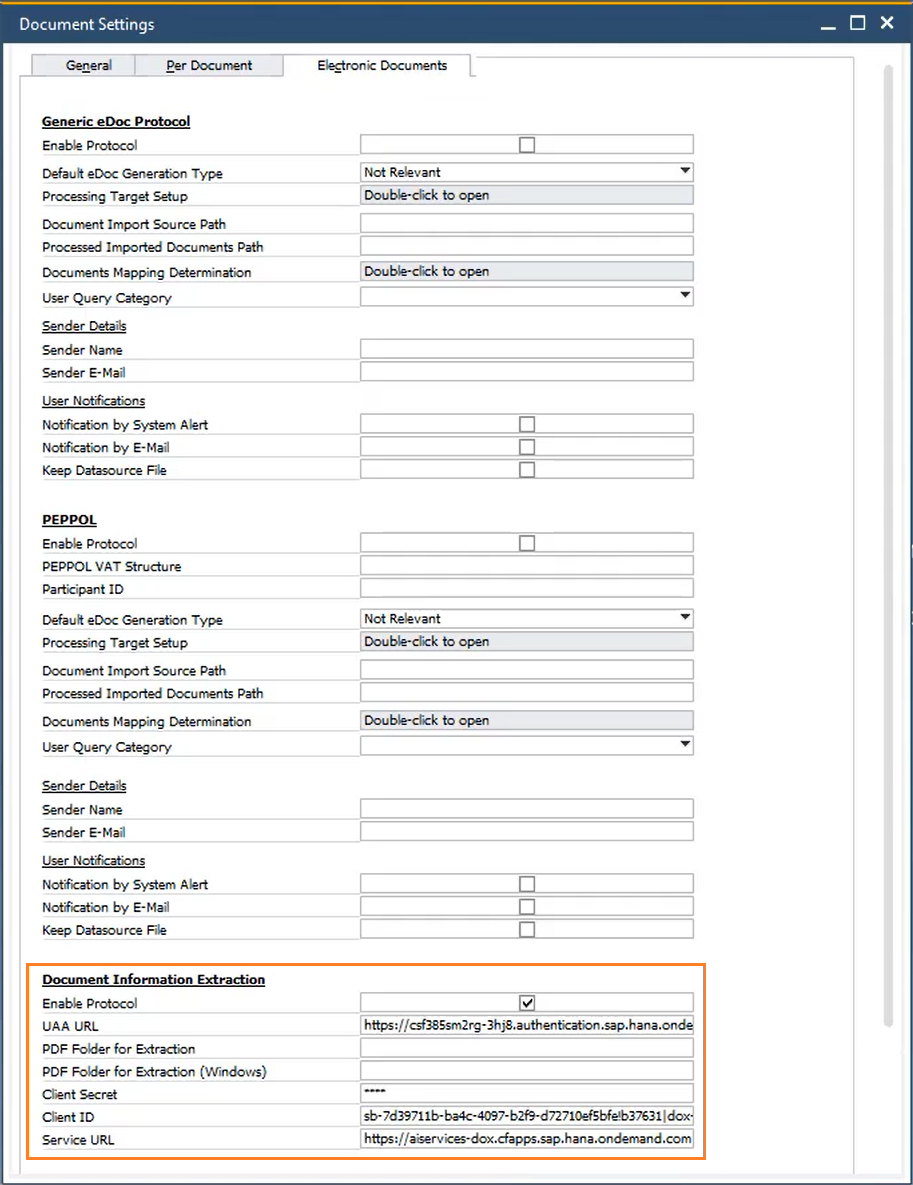Click into the Client Secret field

[x=526, y=1093]
